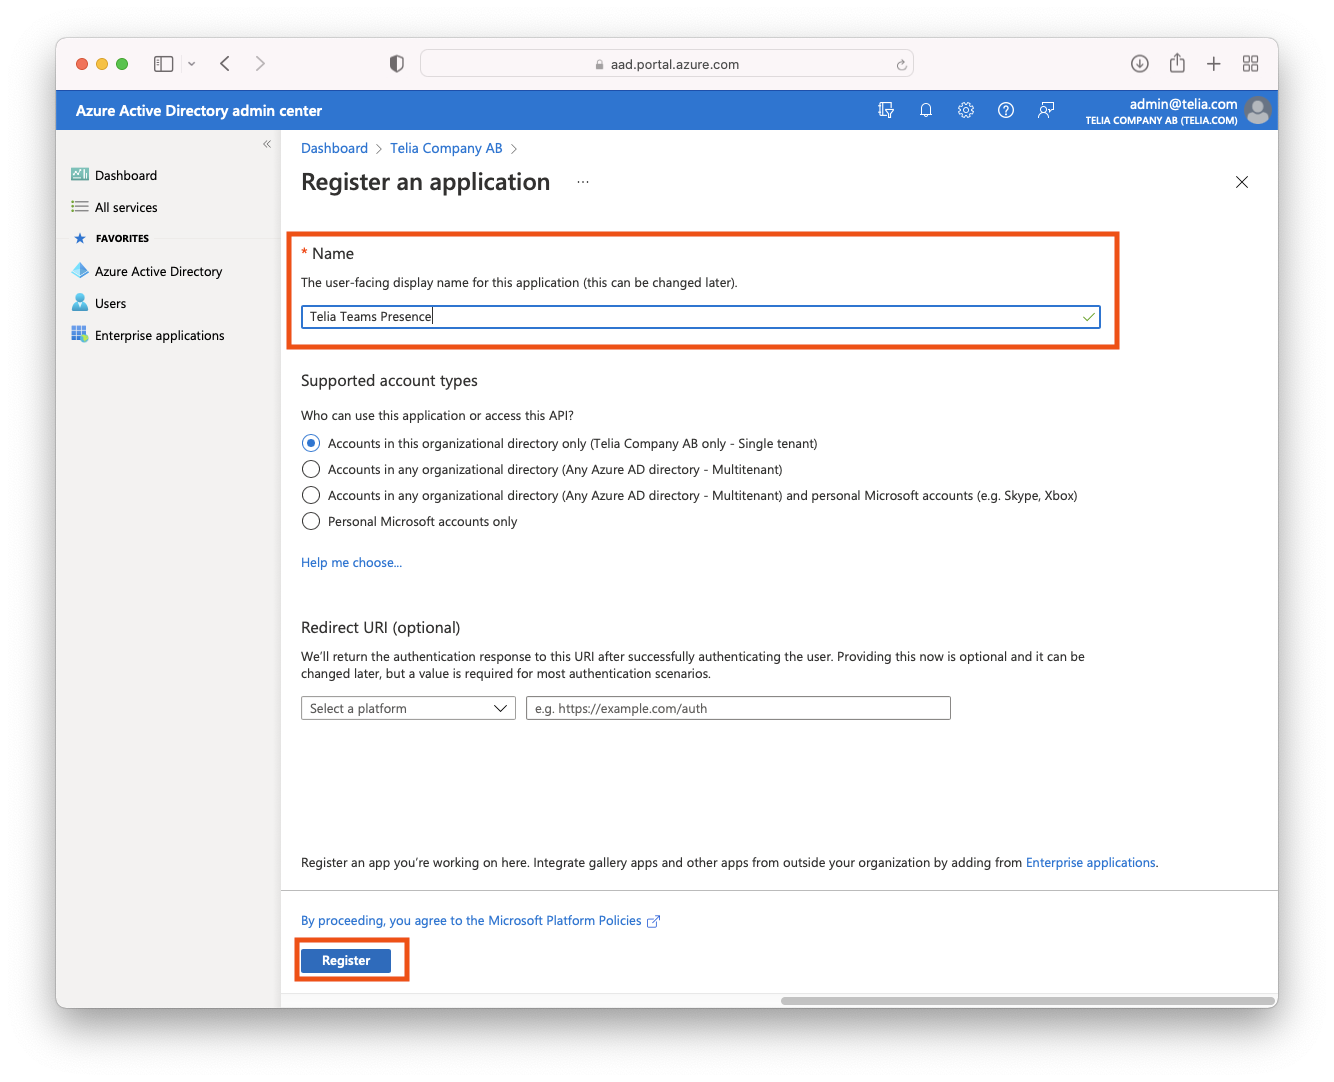
Task: Click the user account avatar
Action: [1258, 110]
